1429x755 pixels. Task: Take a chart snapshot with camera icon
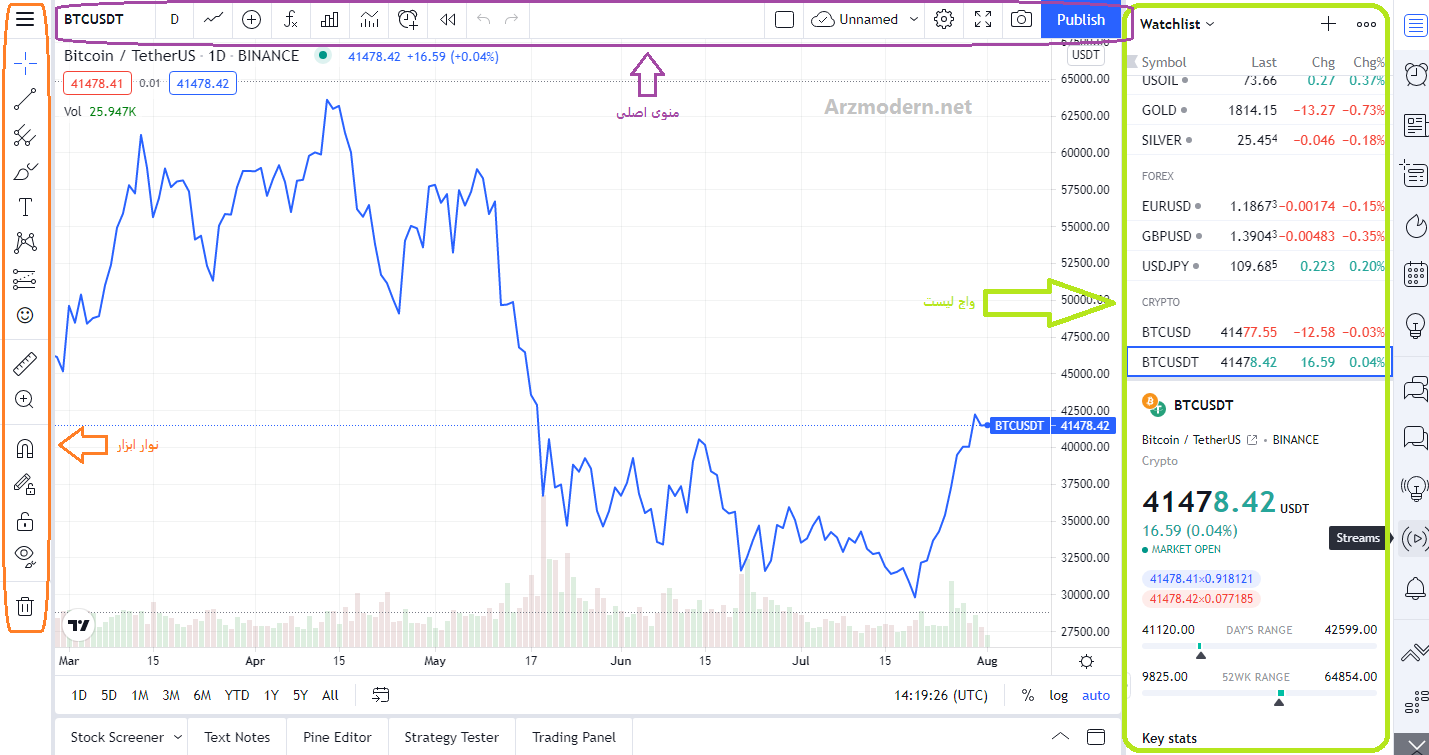1021,19
